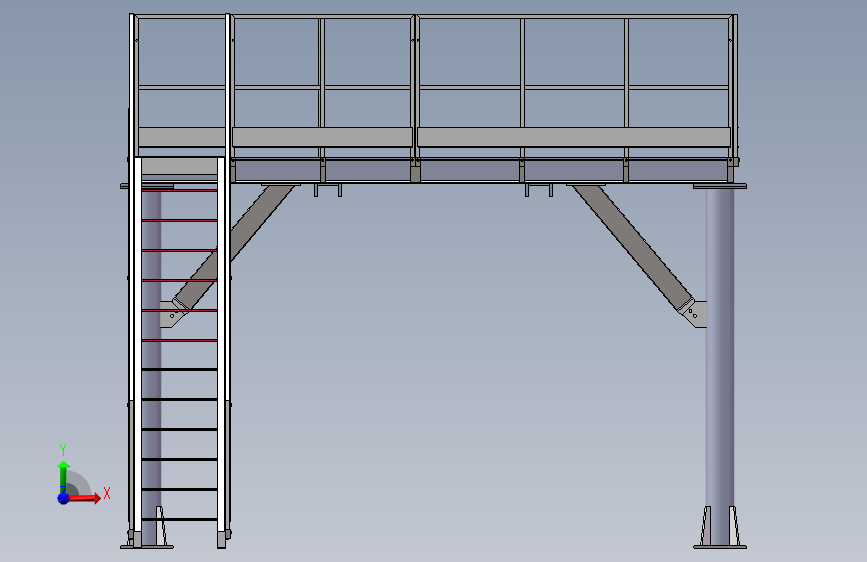Select the top red rung of the ladder
This screenshot has height=562, width=867.
pyautogui.click(x=179, y=190)
